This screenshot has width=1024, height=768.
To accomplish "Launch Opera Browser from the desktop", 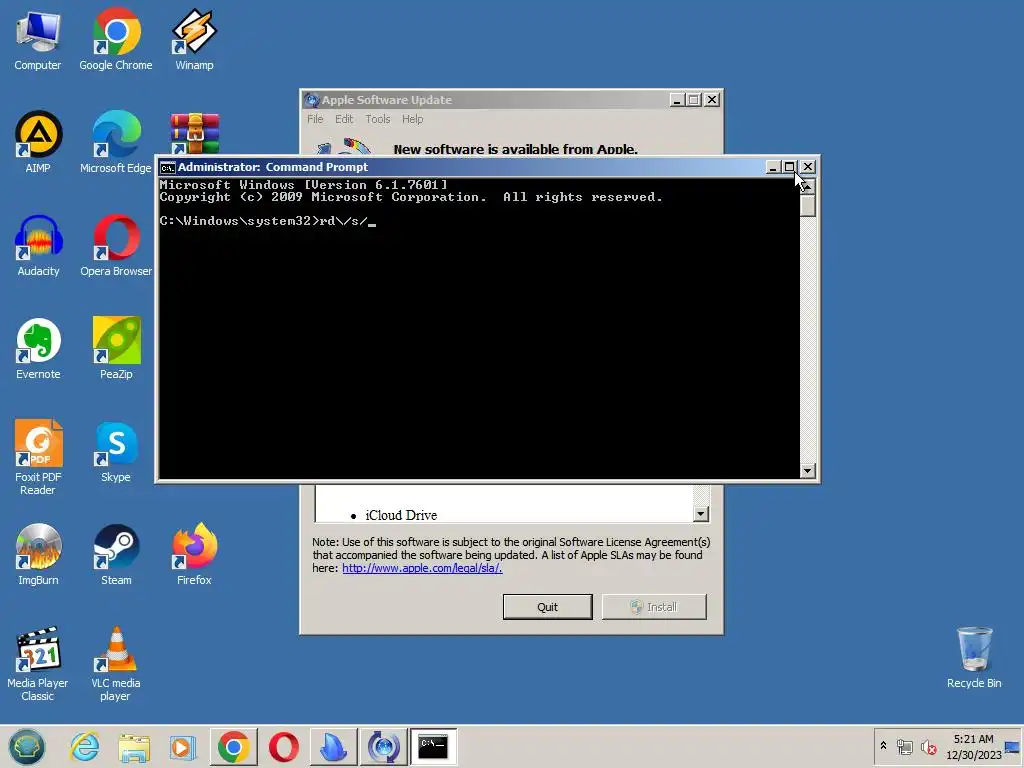I will tap(116, 246).
